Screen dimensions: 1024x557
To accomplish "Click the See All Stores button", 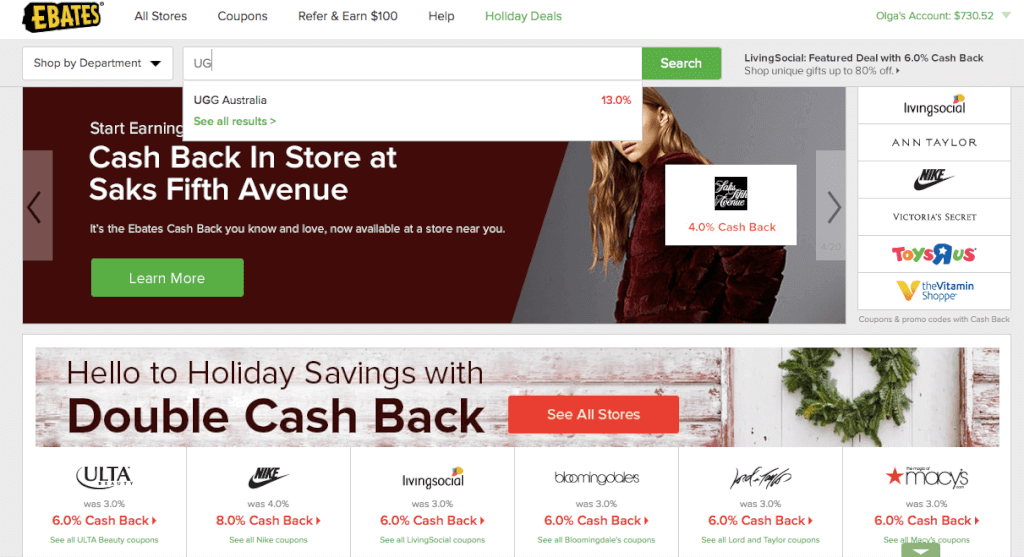I will (593, 415).
